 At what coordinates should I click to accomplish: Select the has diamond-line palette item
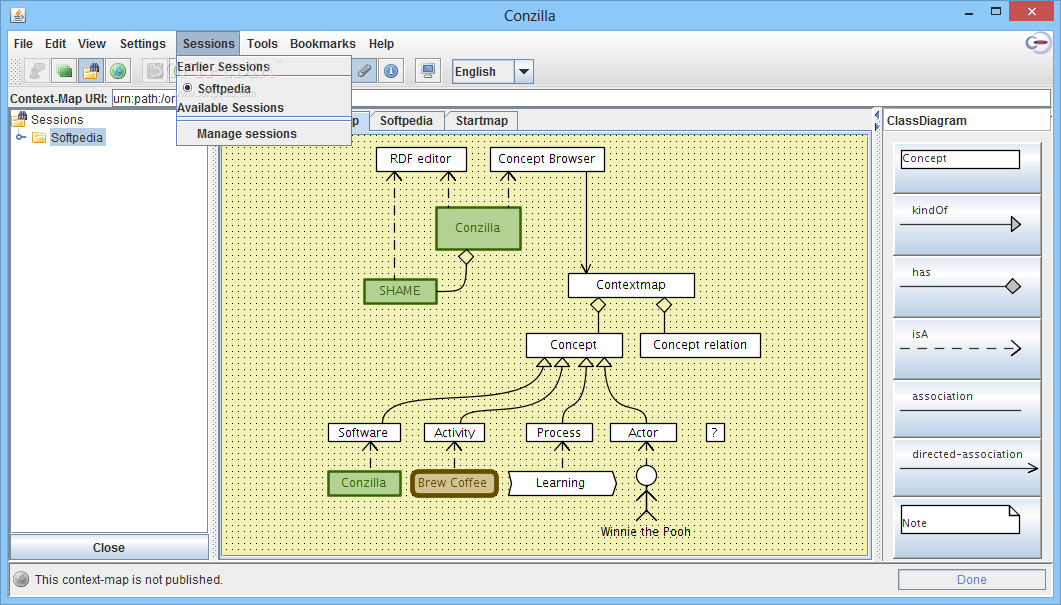966,287
